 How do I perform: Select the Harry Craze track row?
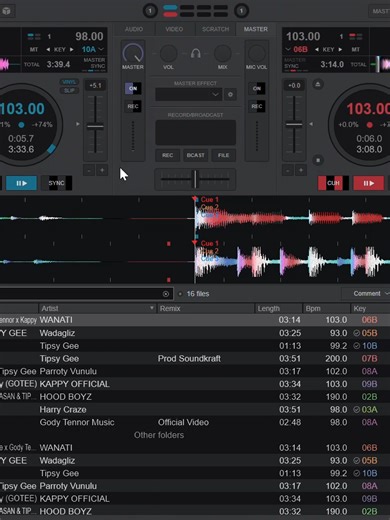(x=195, y=410)
